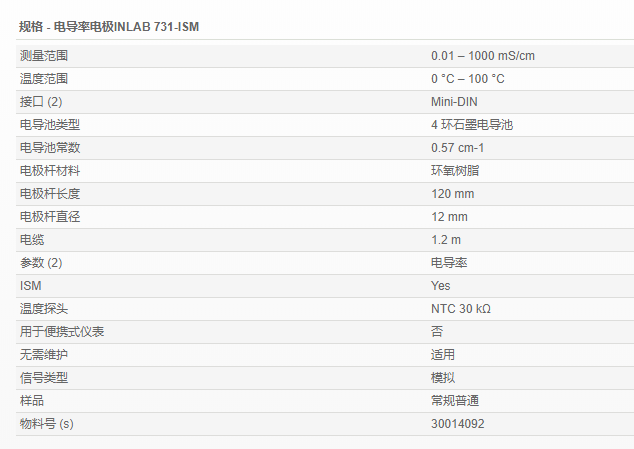Click the 参数 (2) label
This screenshot has width=634, height=449.
41,263
